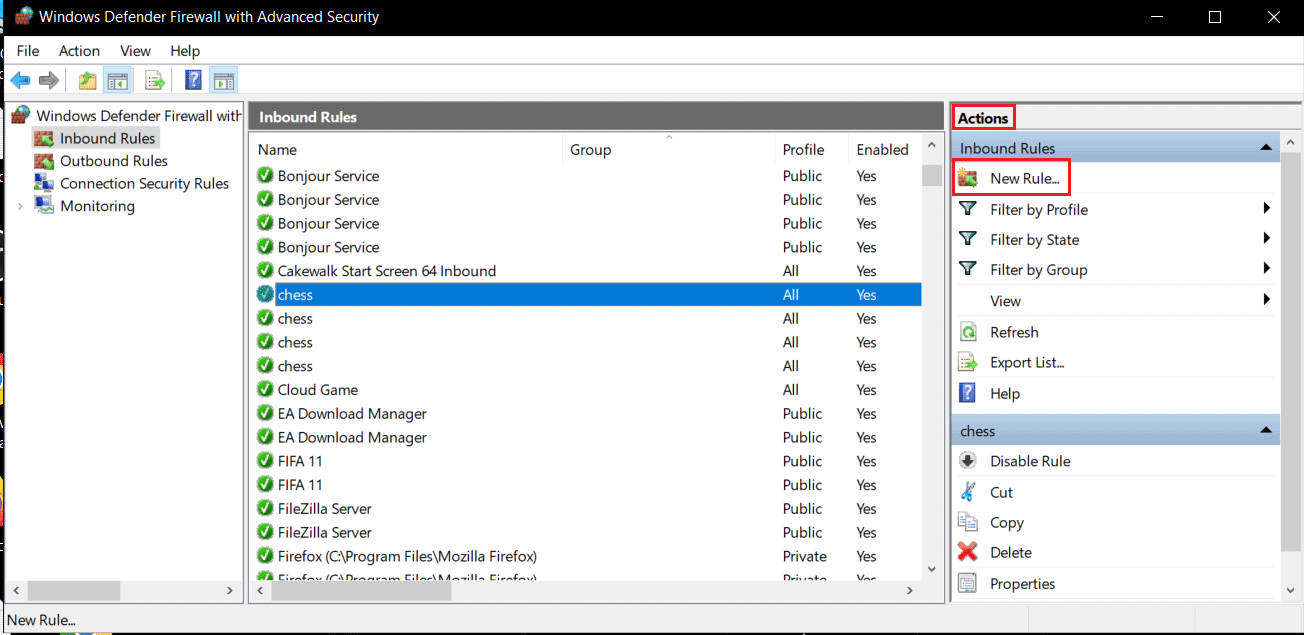
Task: Toggle the Show/Hide Action Pane toolbar icon
Action: point(224,81)
